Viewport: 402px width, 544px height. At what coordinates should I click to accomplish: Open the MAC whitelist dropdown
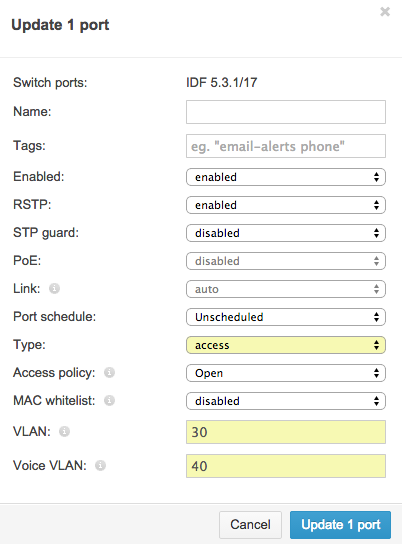(286, 401)
